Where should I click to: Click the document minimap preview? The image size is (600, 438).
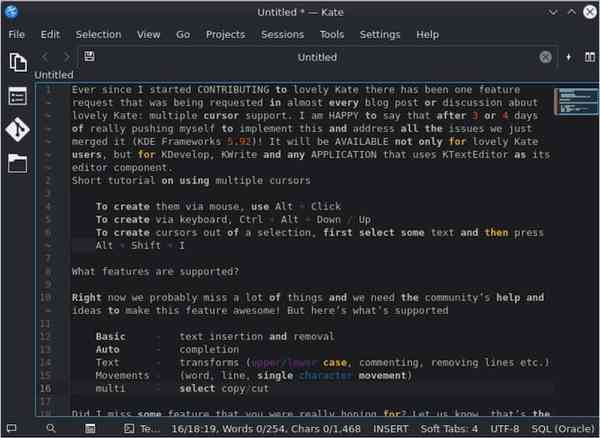[576, 101]
